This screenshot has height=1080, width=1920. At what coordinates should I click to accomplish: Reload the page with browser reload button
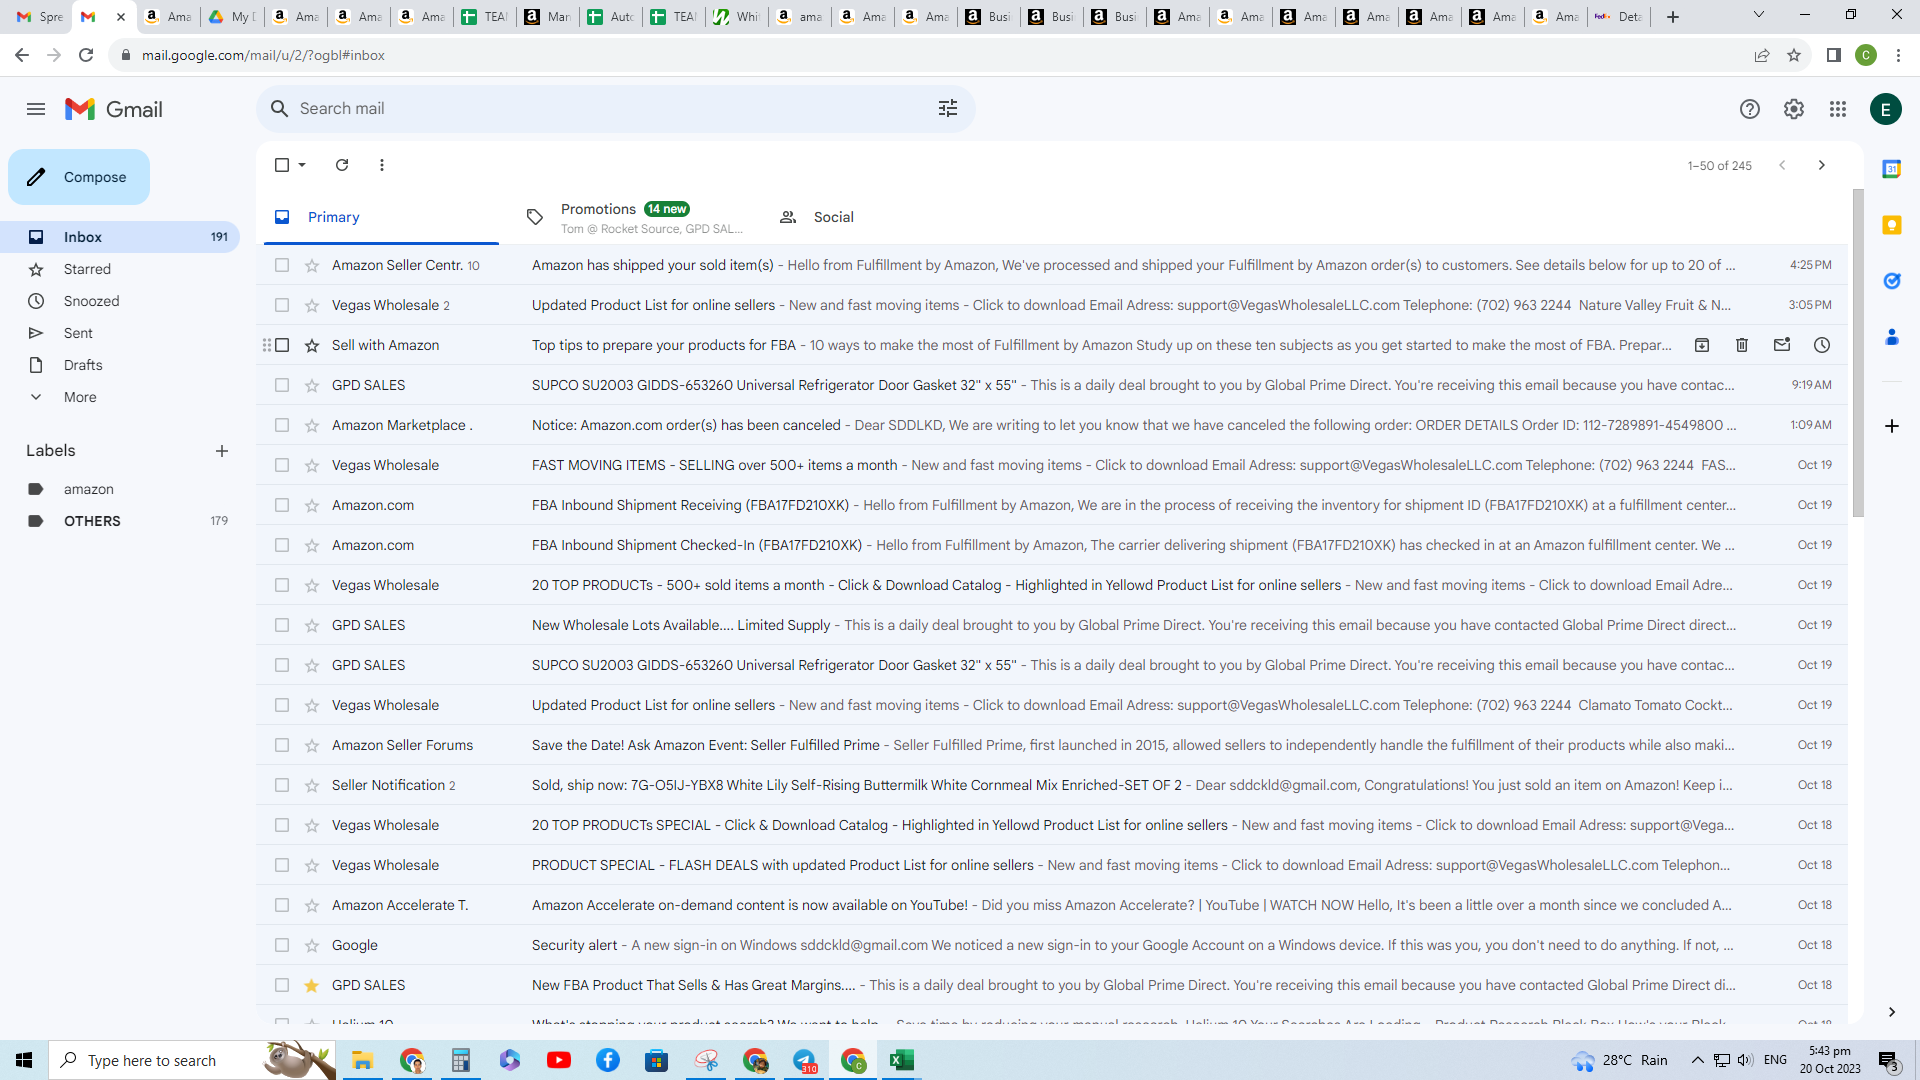click(86, 55)
